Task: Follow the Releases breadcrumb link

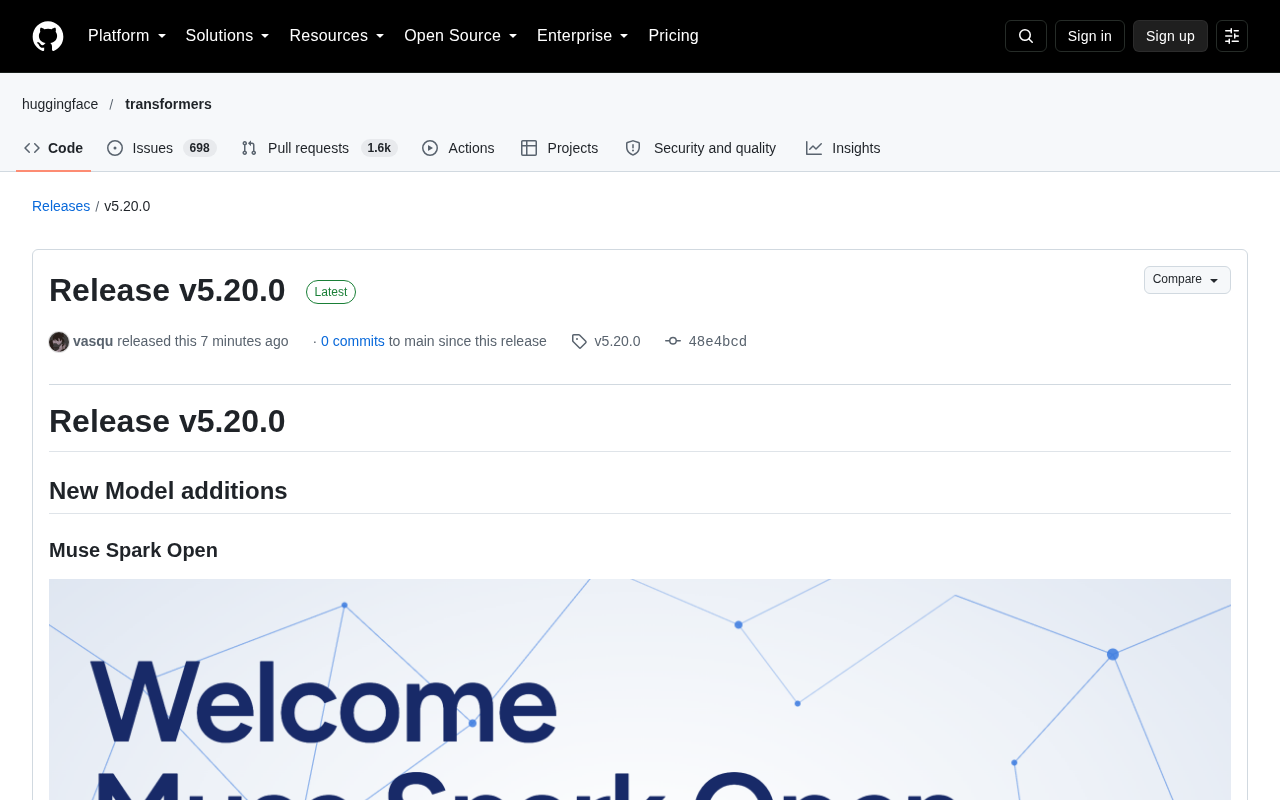Action: (x=61, y=206)
